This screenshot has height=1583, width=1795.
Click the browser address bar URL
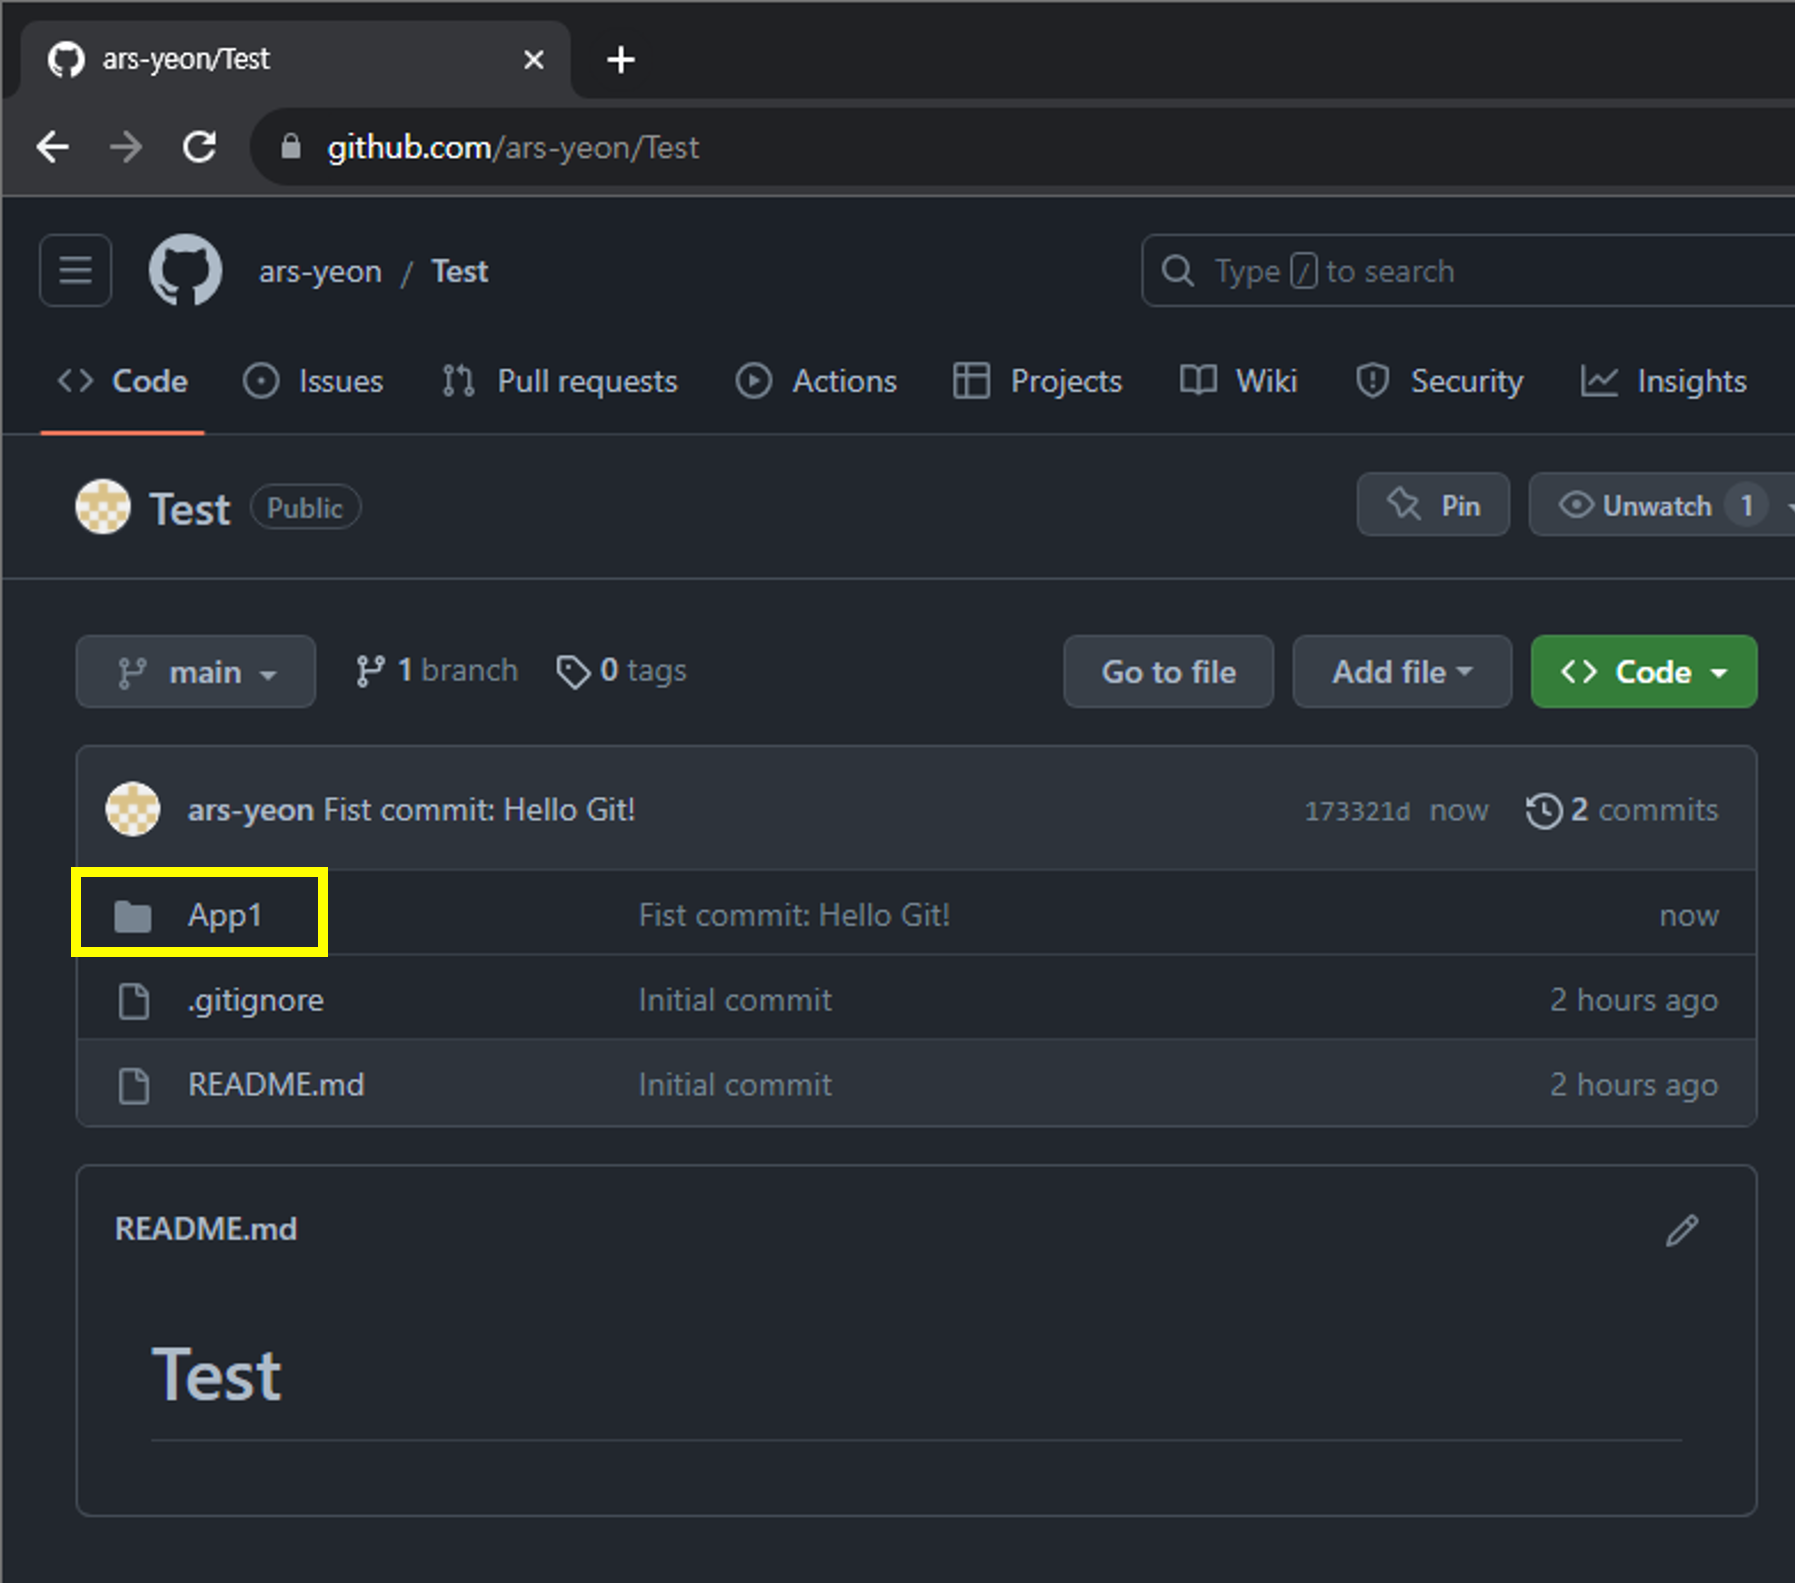click(x=513, y=147)
